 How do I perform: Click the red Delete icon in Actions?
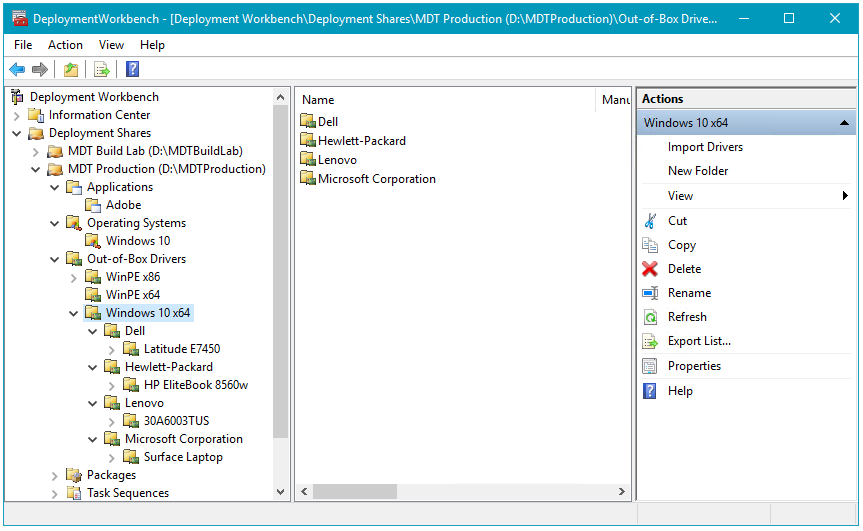pos(650,269)
